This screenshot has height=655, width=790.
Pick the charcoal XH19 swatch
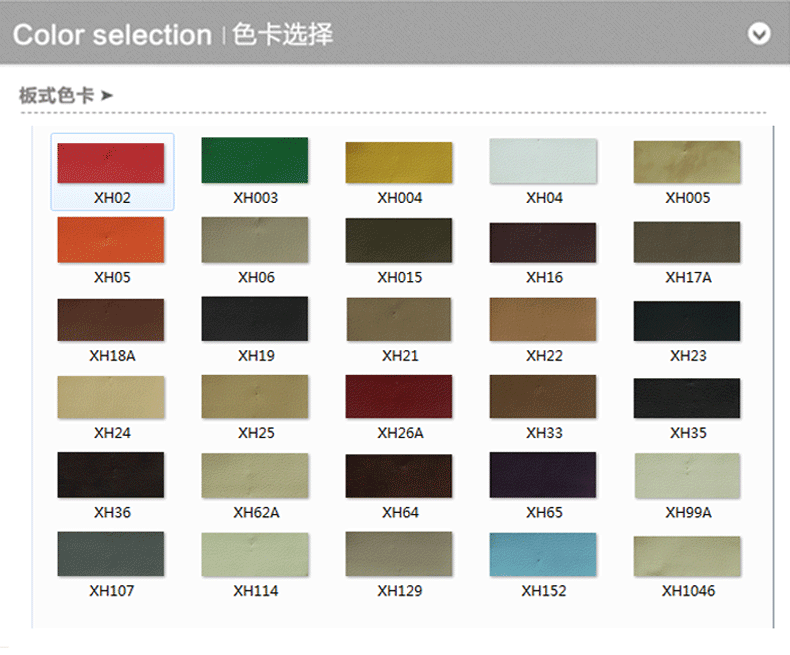click(255, 319)
